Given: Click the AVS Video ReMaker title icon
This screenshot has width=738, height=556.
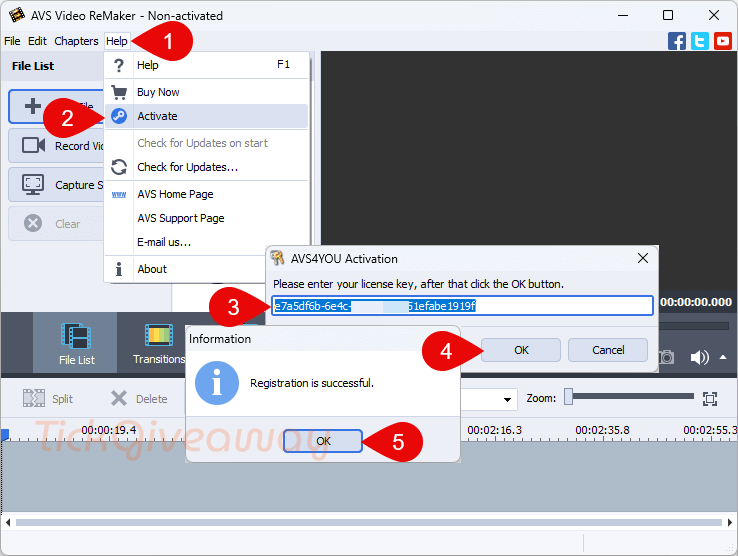Looking at the screenshot, I should [x=17, y=15].
